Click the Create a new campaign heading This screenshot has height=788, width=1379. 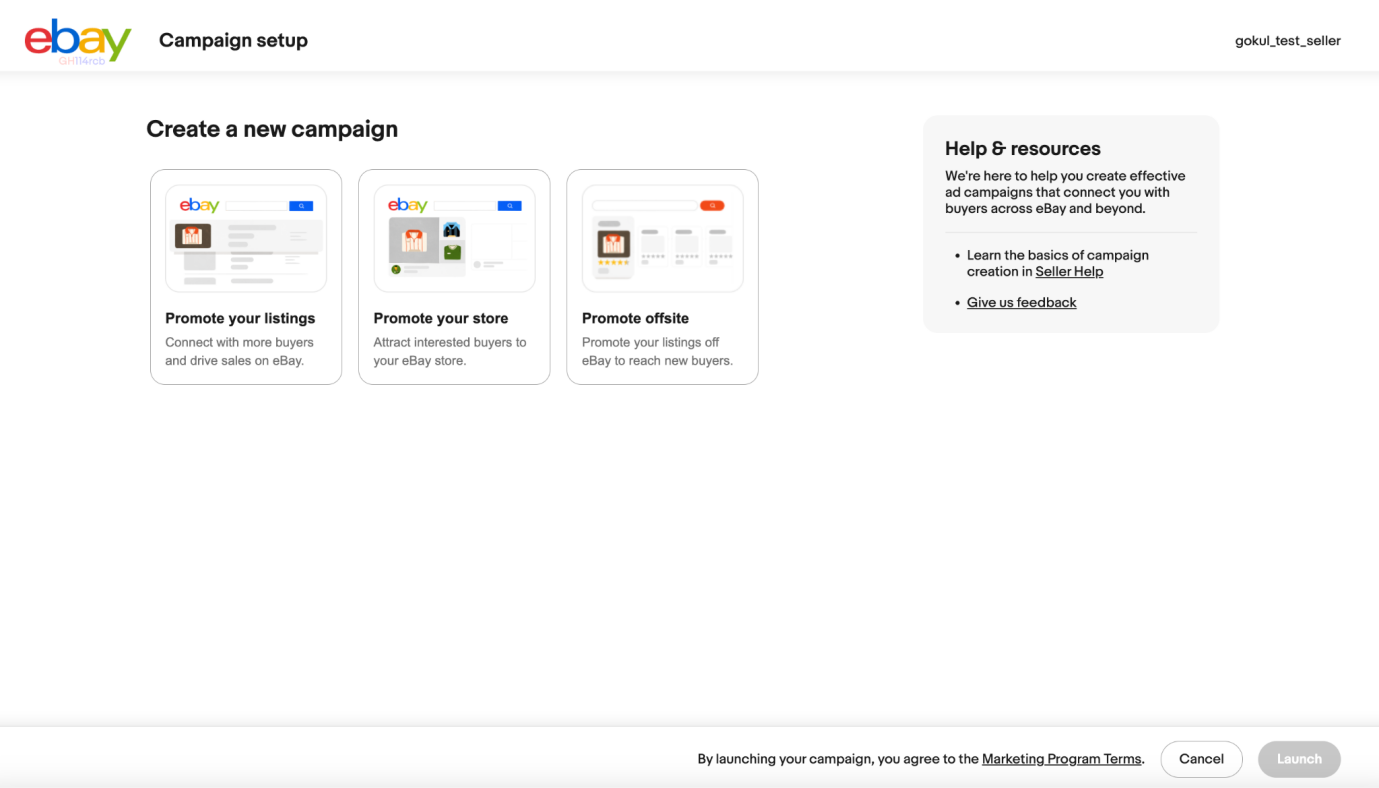(272, 129)
